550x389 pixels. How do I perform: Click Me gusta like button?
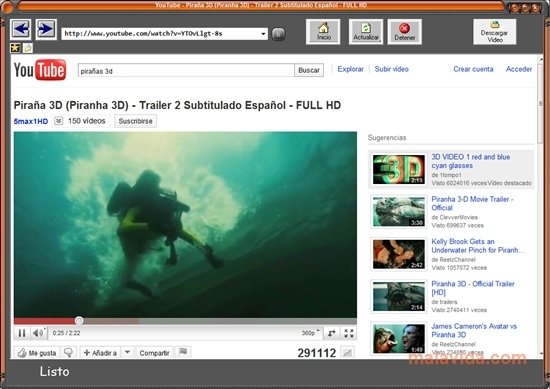coord(37,353)
